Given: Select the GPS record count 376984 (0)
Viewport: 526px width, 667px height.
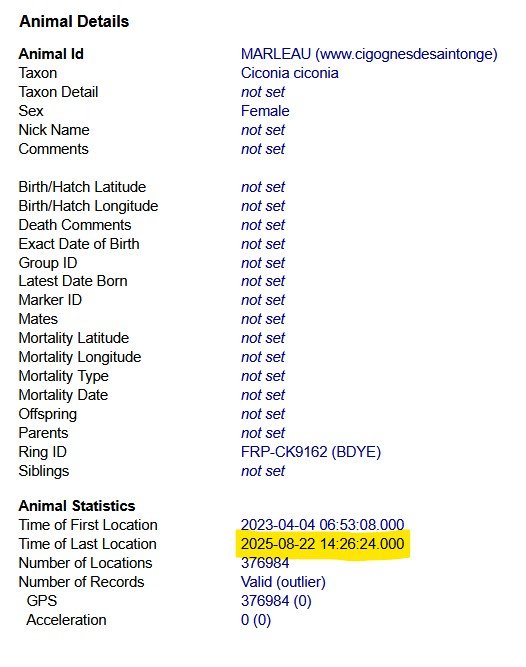Looking at the screenshot, I should [x=276, y=601].
